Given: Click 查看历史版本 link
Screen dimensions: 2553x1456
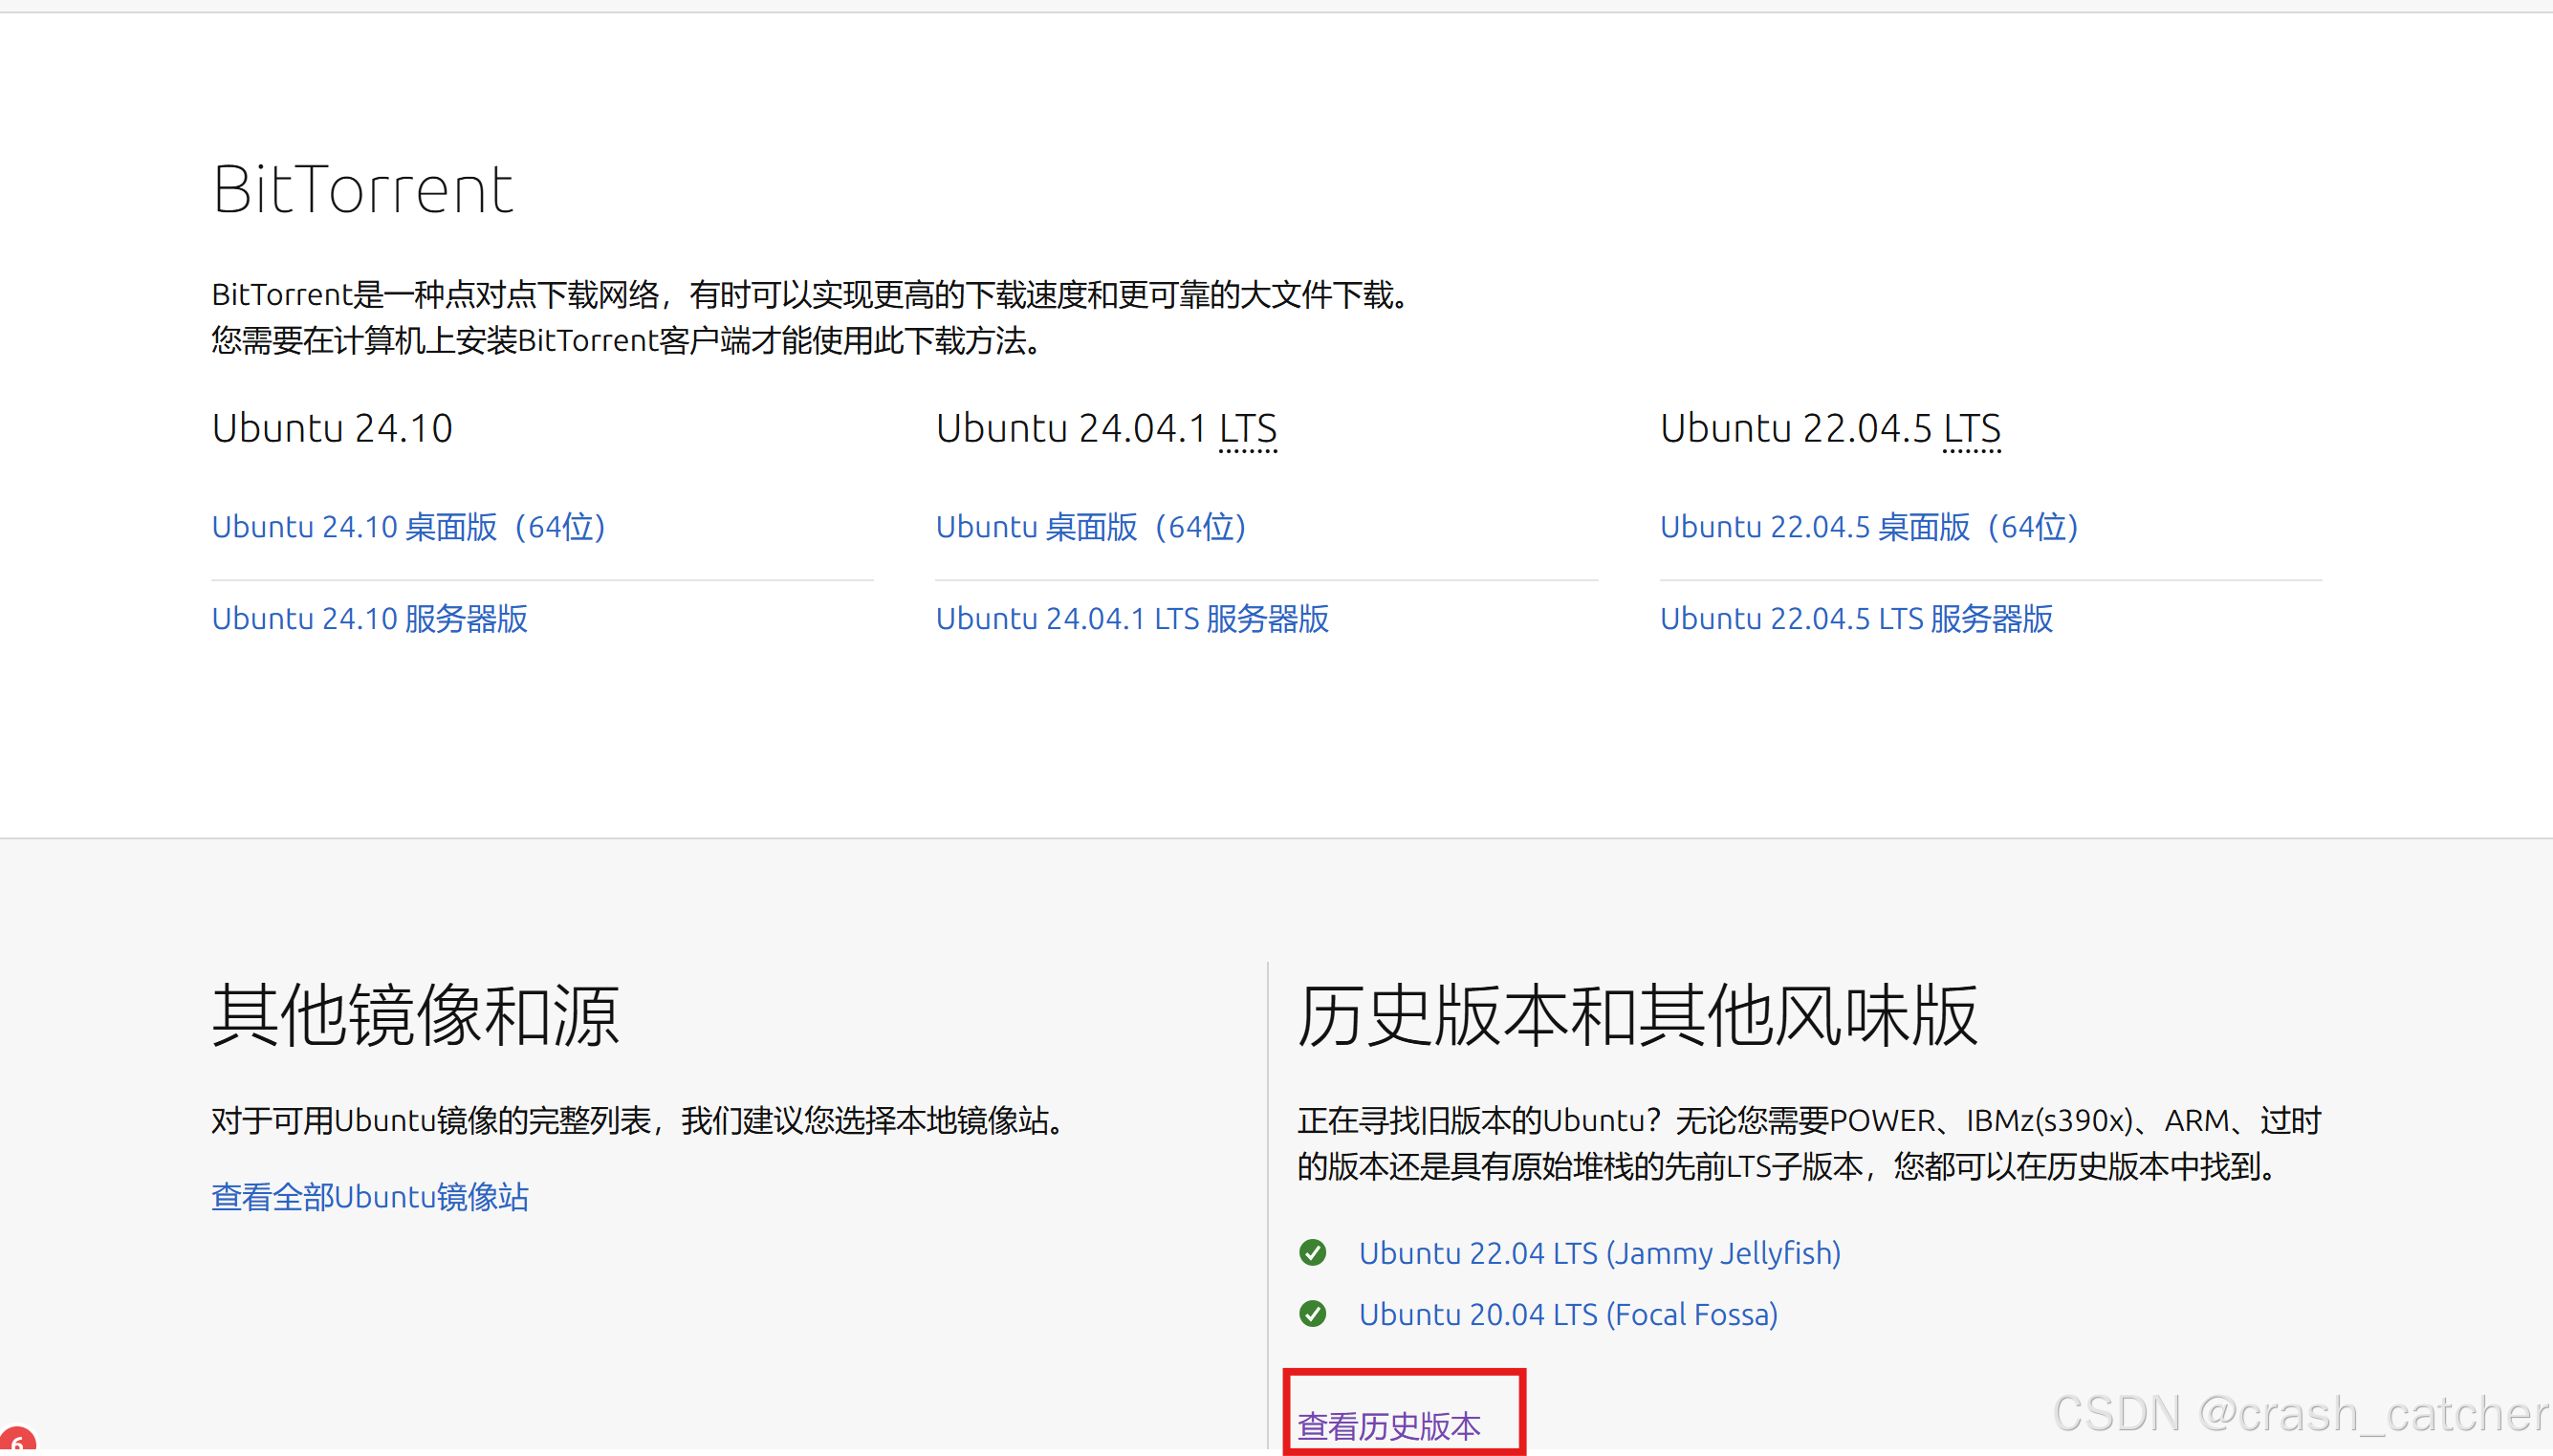Looking at the screenshot, I should click(x=1388, y=1425).
